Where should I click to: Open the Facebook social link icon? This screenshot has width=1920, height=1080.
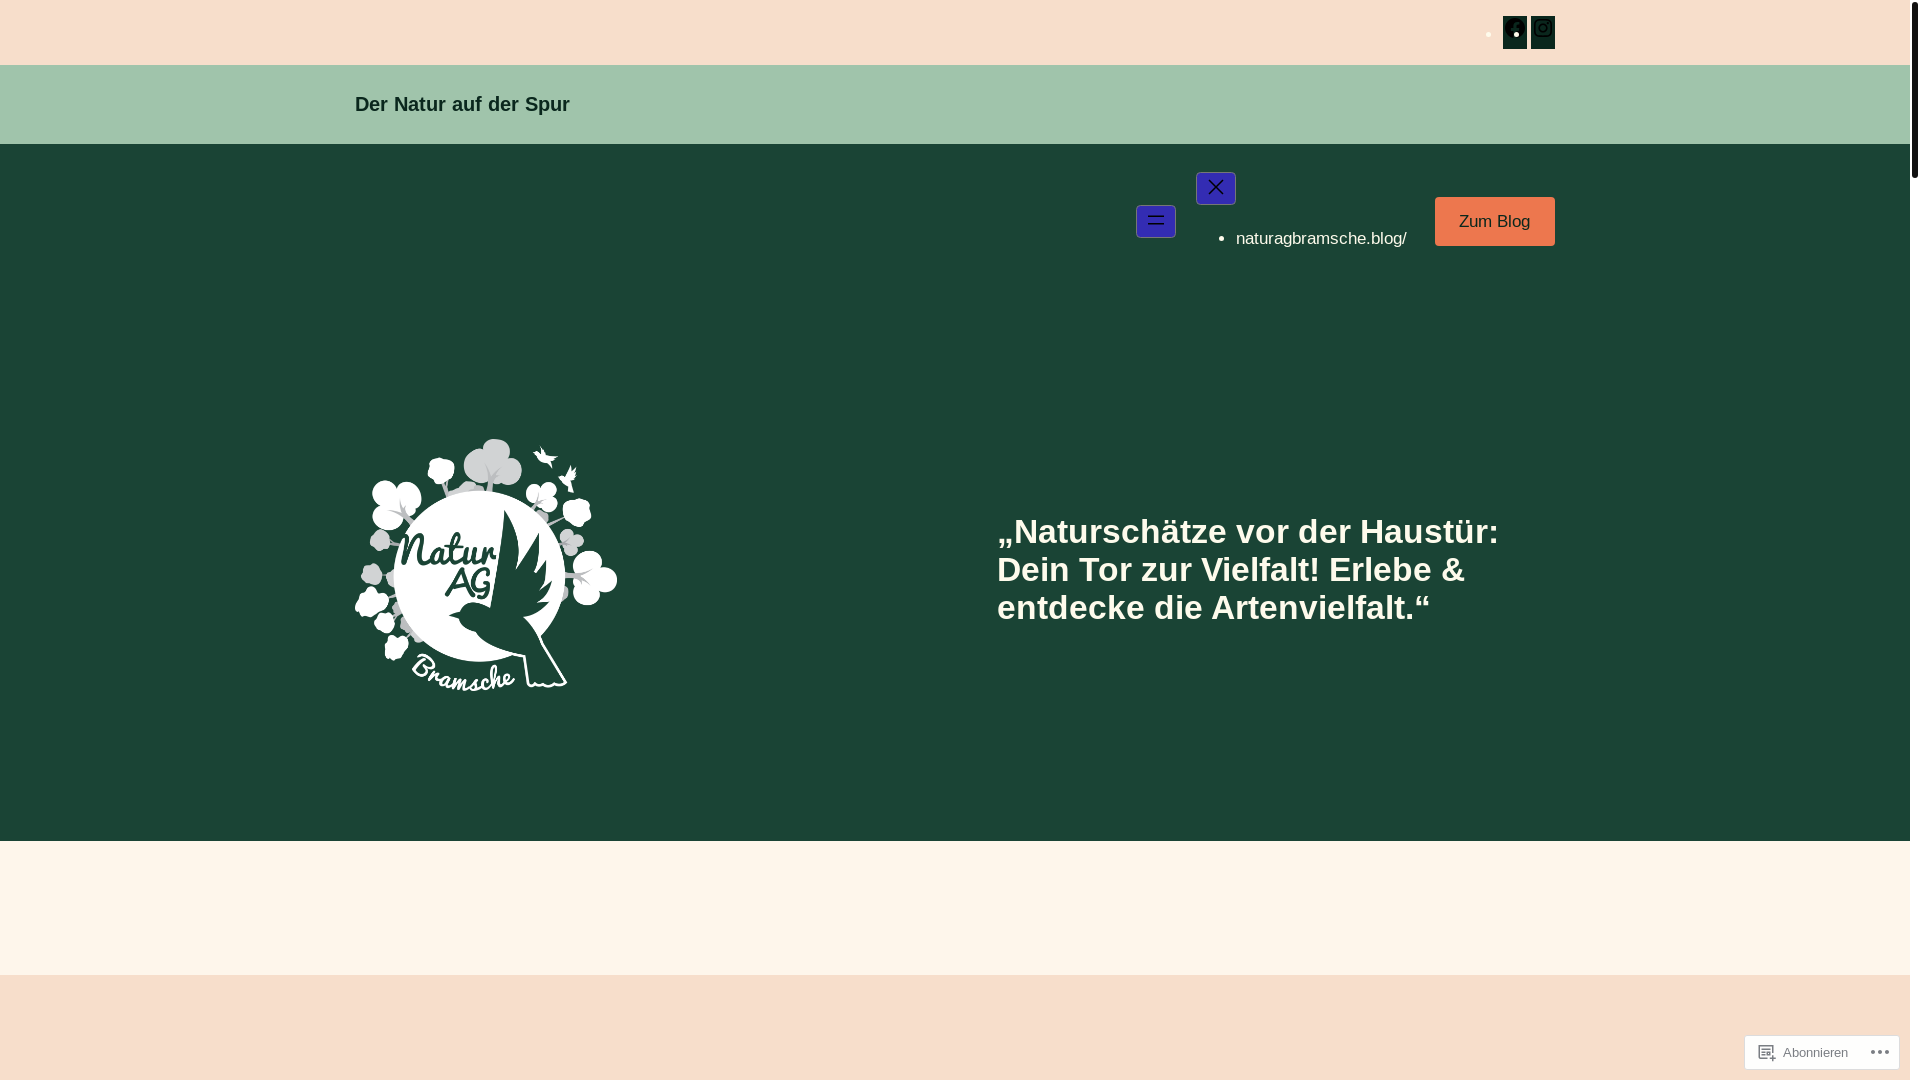point(1514,32)
